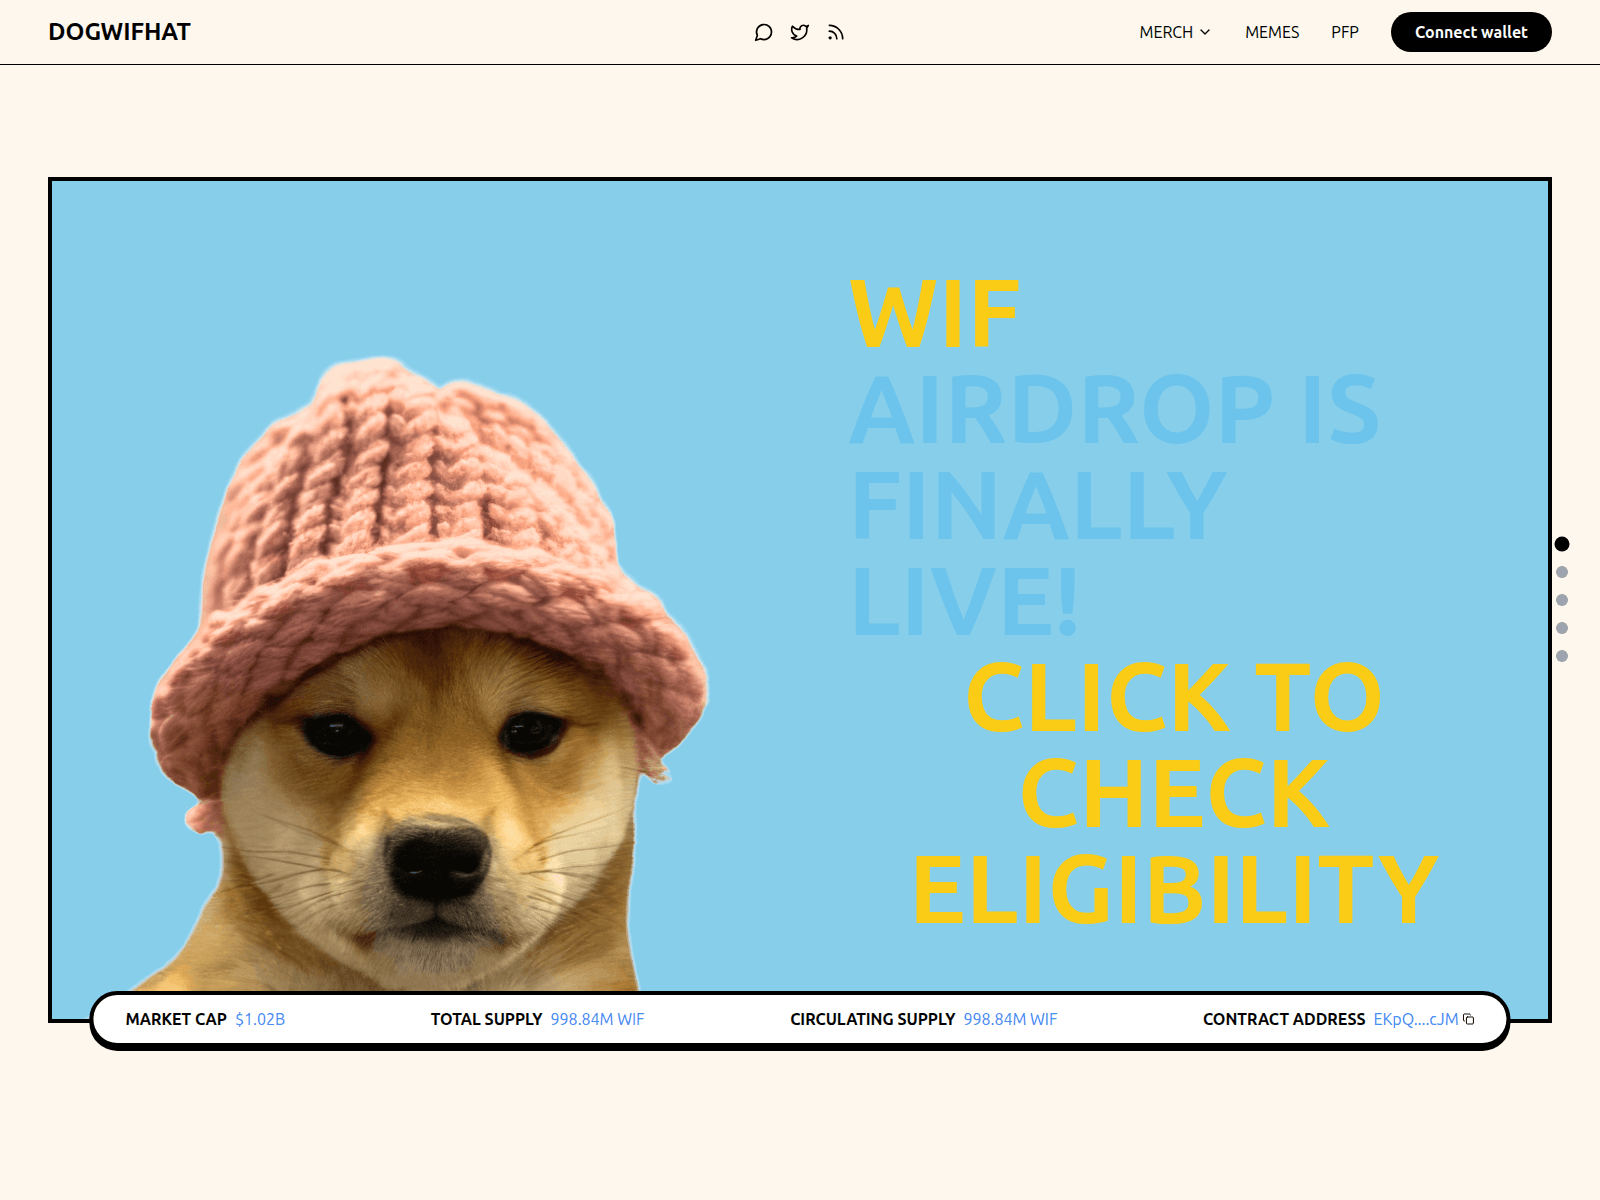
Task: Select the second carousel navigation dot
Action: [x=1562, y=573]
